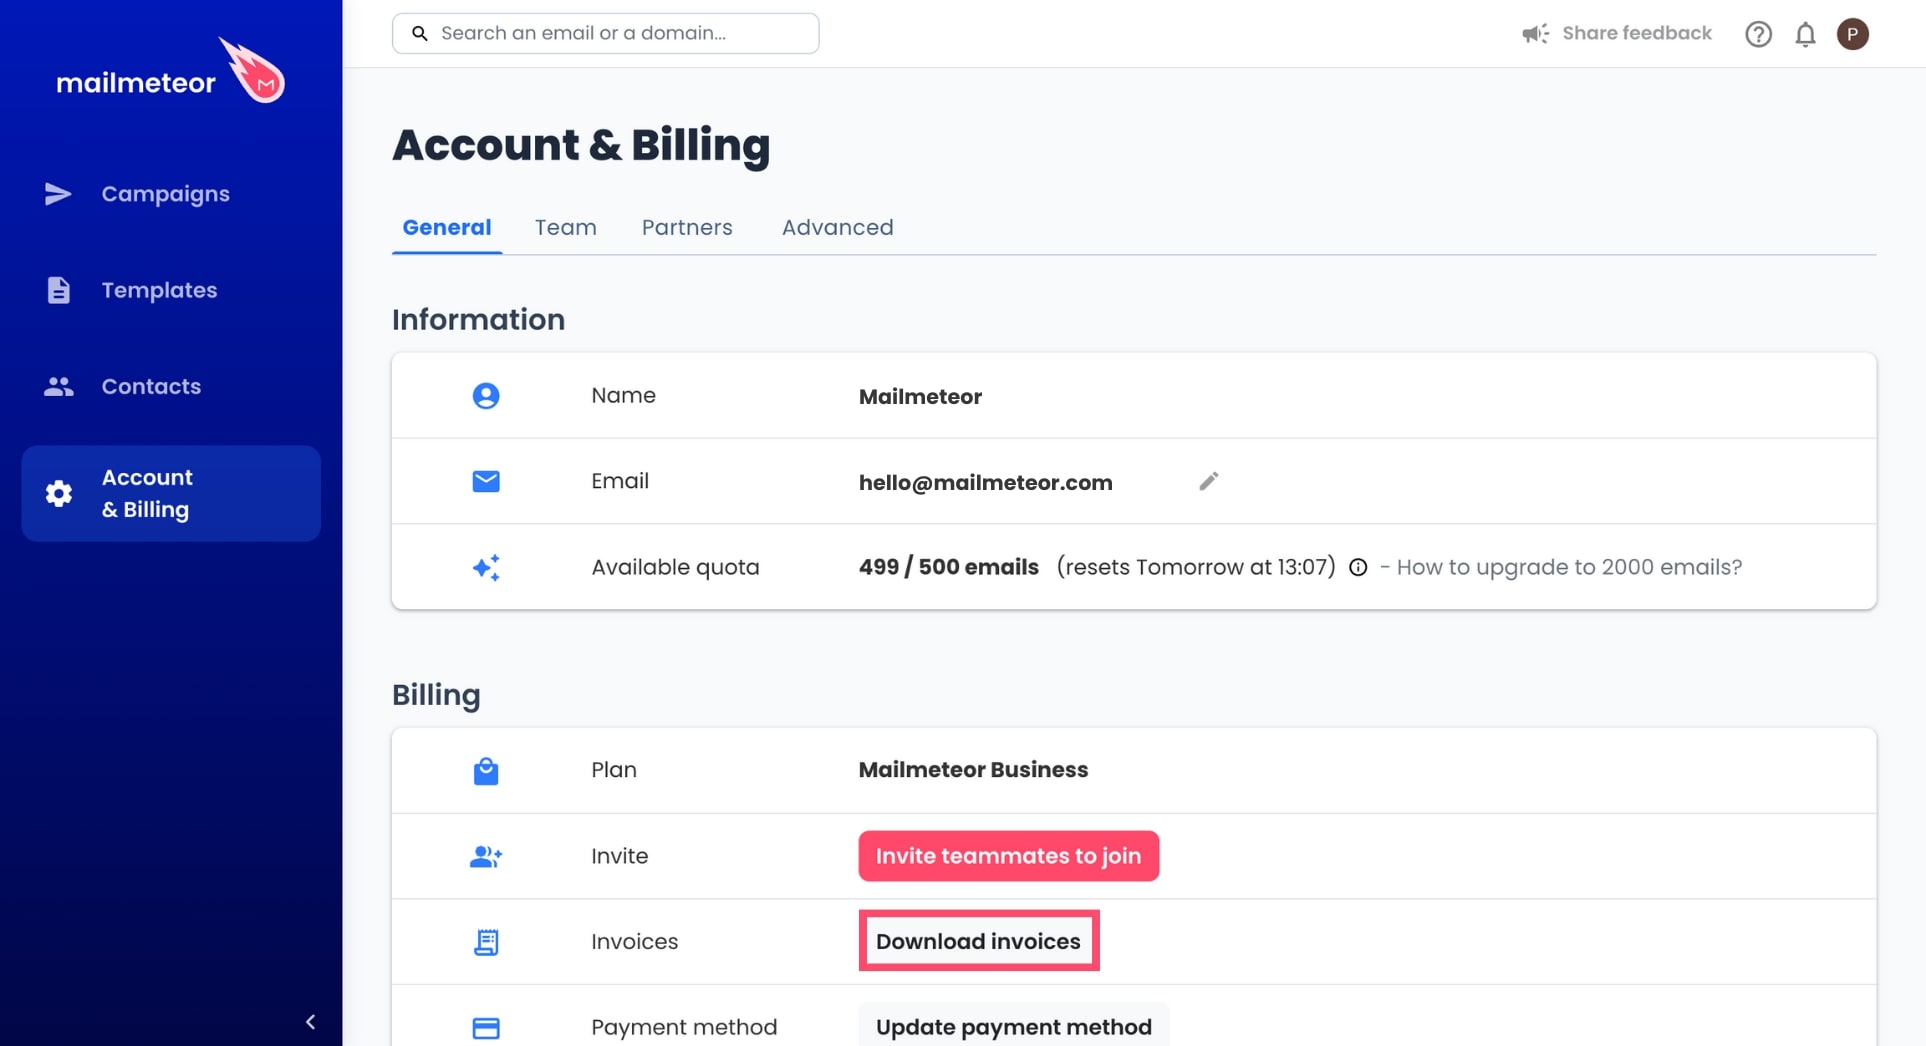This screenshot has width=1926, height=1046.
Task: Click the Available quota label
Action: [x=675, y=567]
